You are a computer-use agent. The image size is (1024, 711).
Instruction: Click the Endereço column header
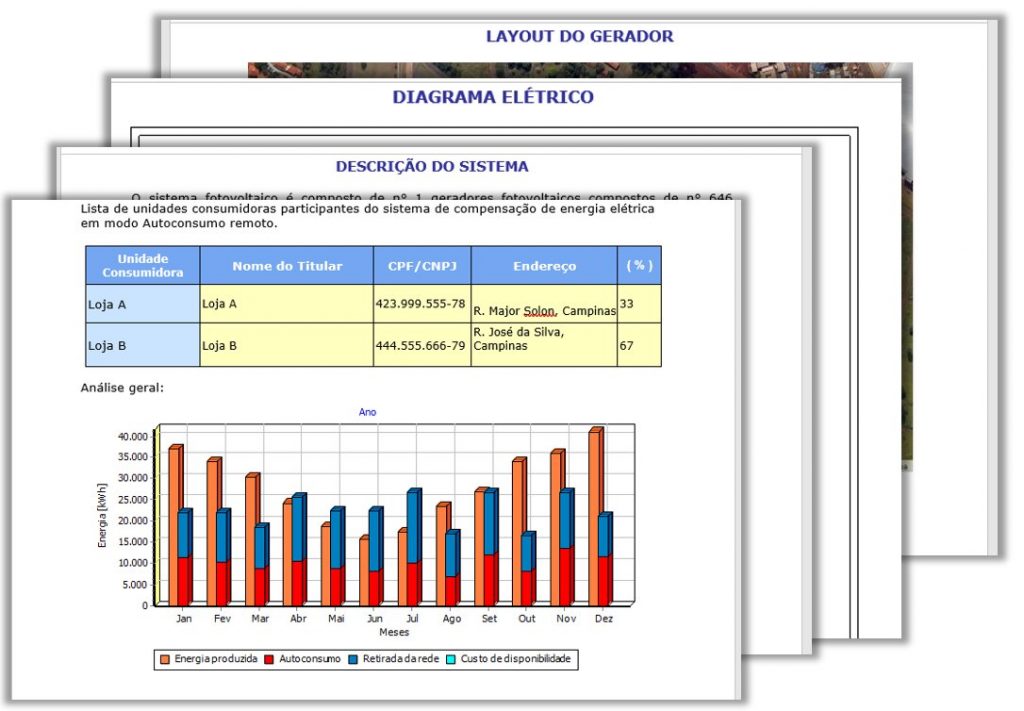544,266
